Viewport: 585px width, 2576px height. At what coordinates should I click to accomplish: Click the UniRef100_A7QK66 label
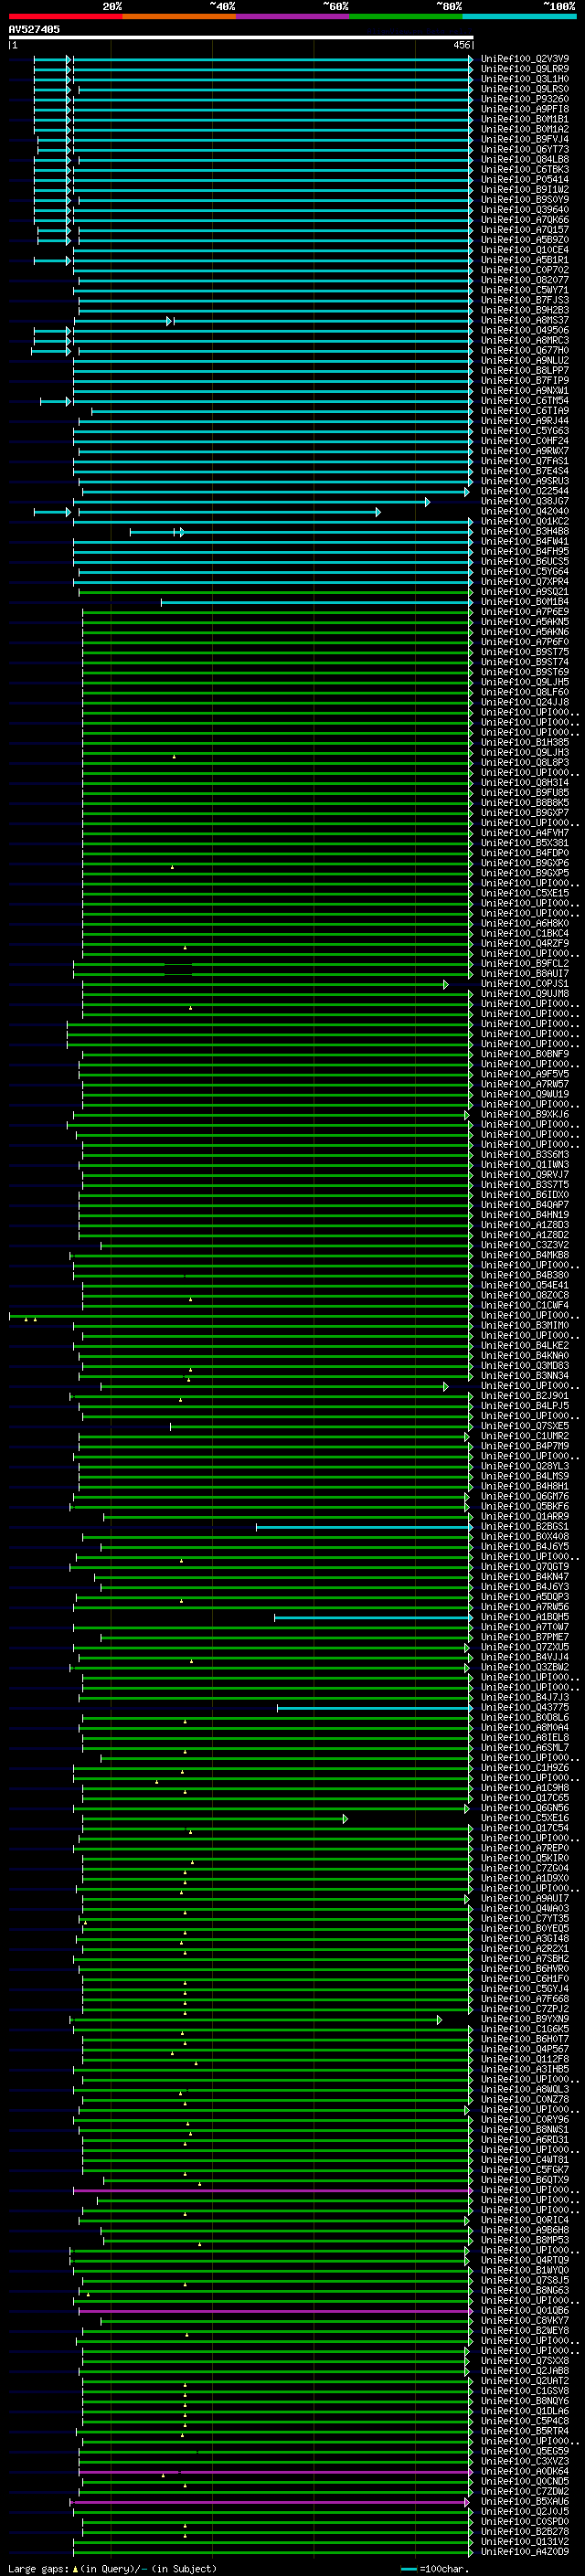click(525, 220)
